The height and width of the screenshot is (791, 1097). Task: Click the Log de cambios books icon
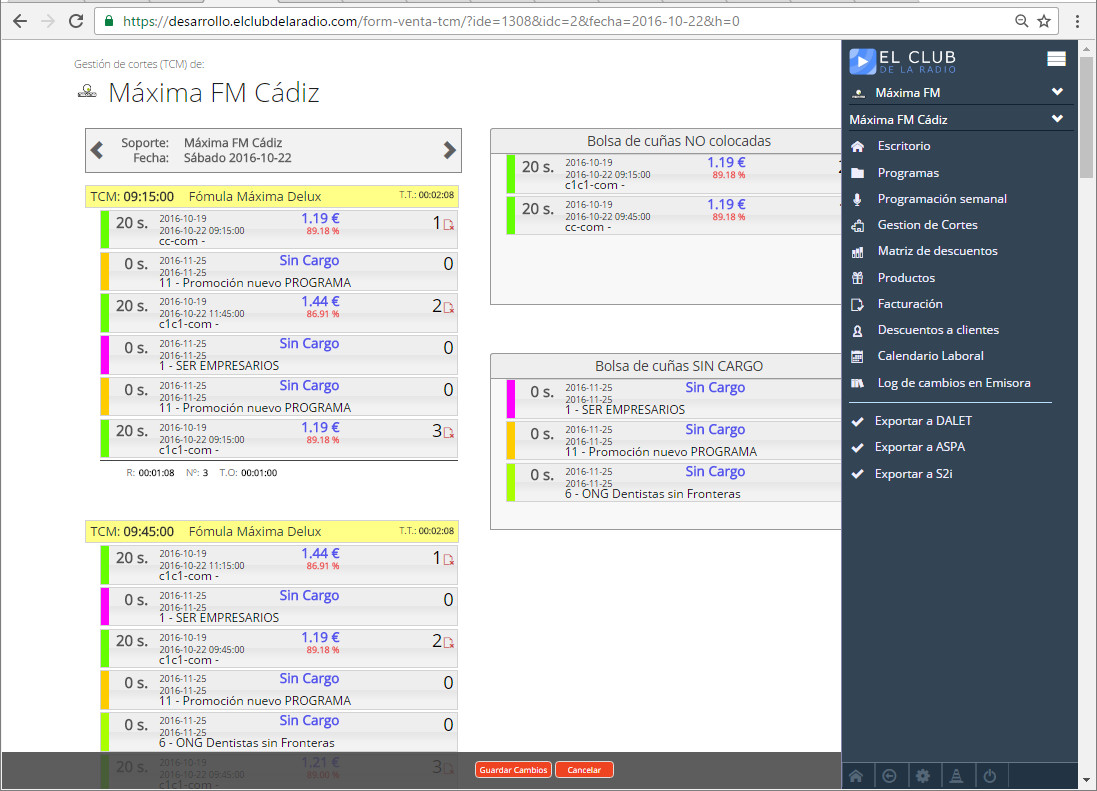(x=857, y=383)
